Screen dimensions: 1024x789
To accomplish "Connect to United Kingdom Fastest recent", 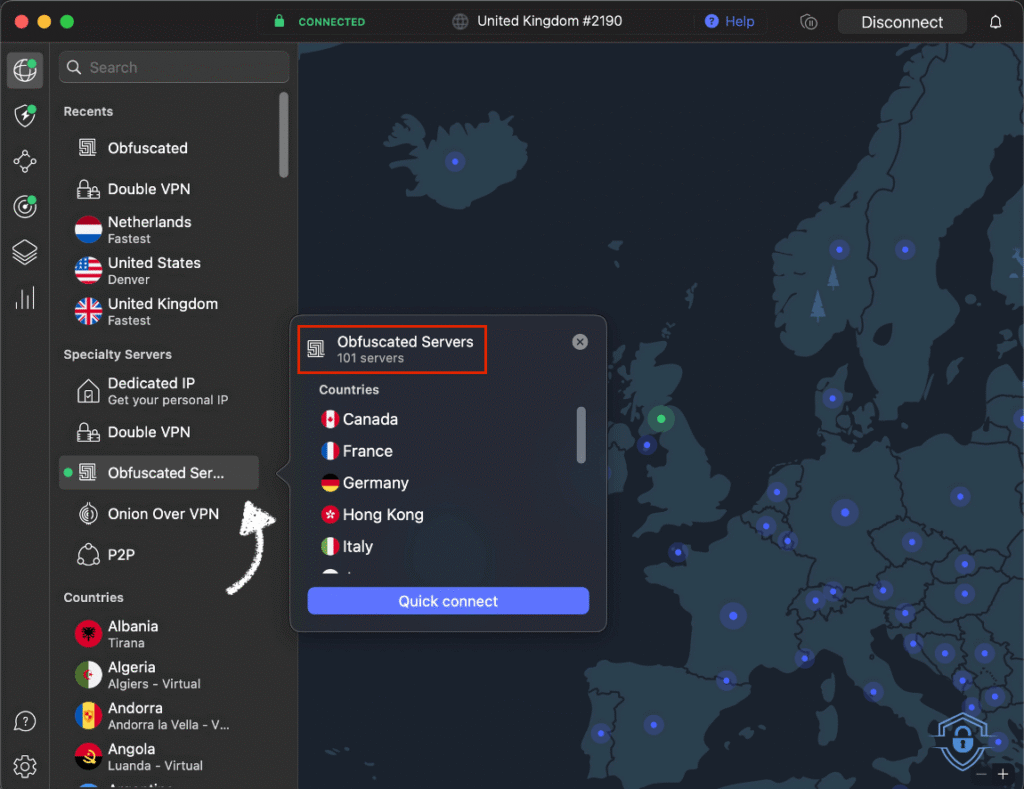I will pos(159,312).
